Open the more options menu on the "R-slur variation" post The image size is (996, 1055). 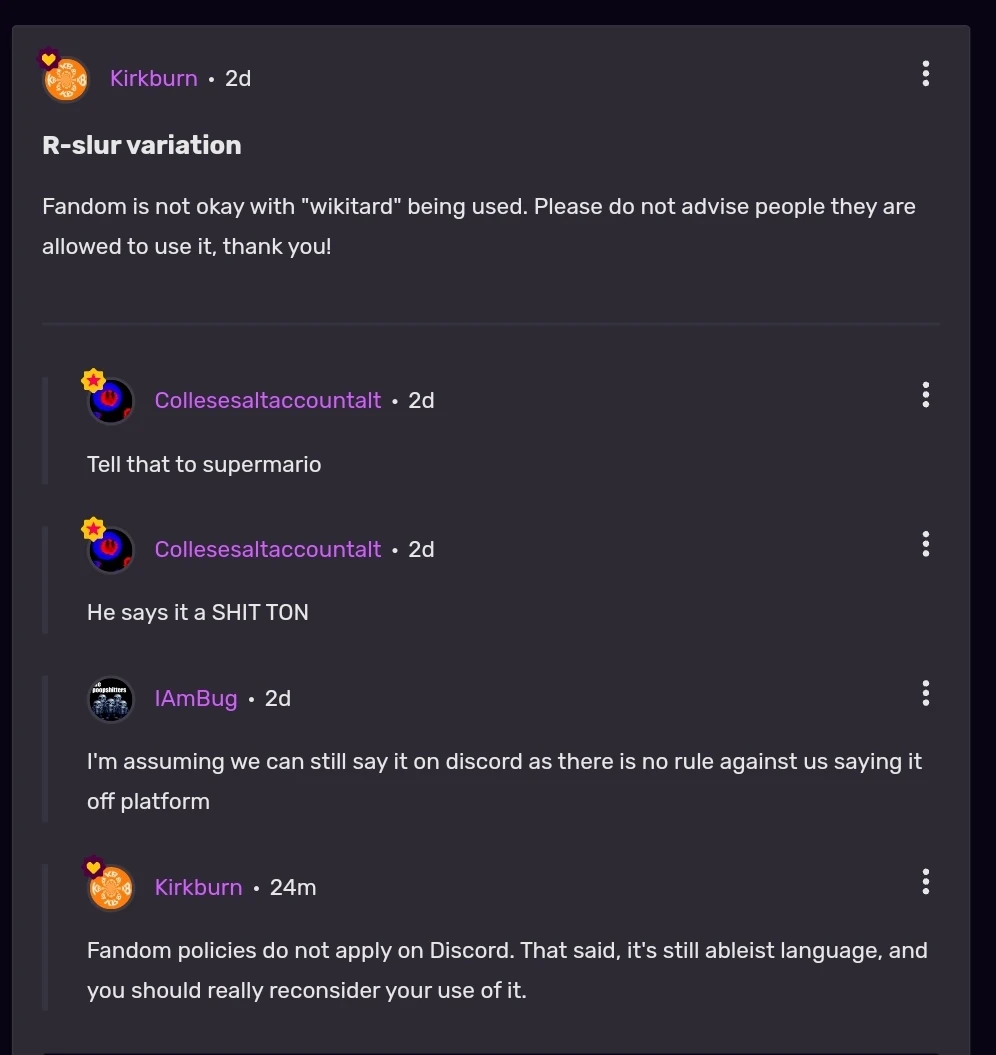pos(926,74)
